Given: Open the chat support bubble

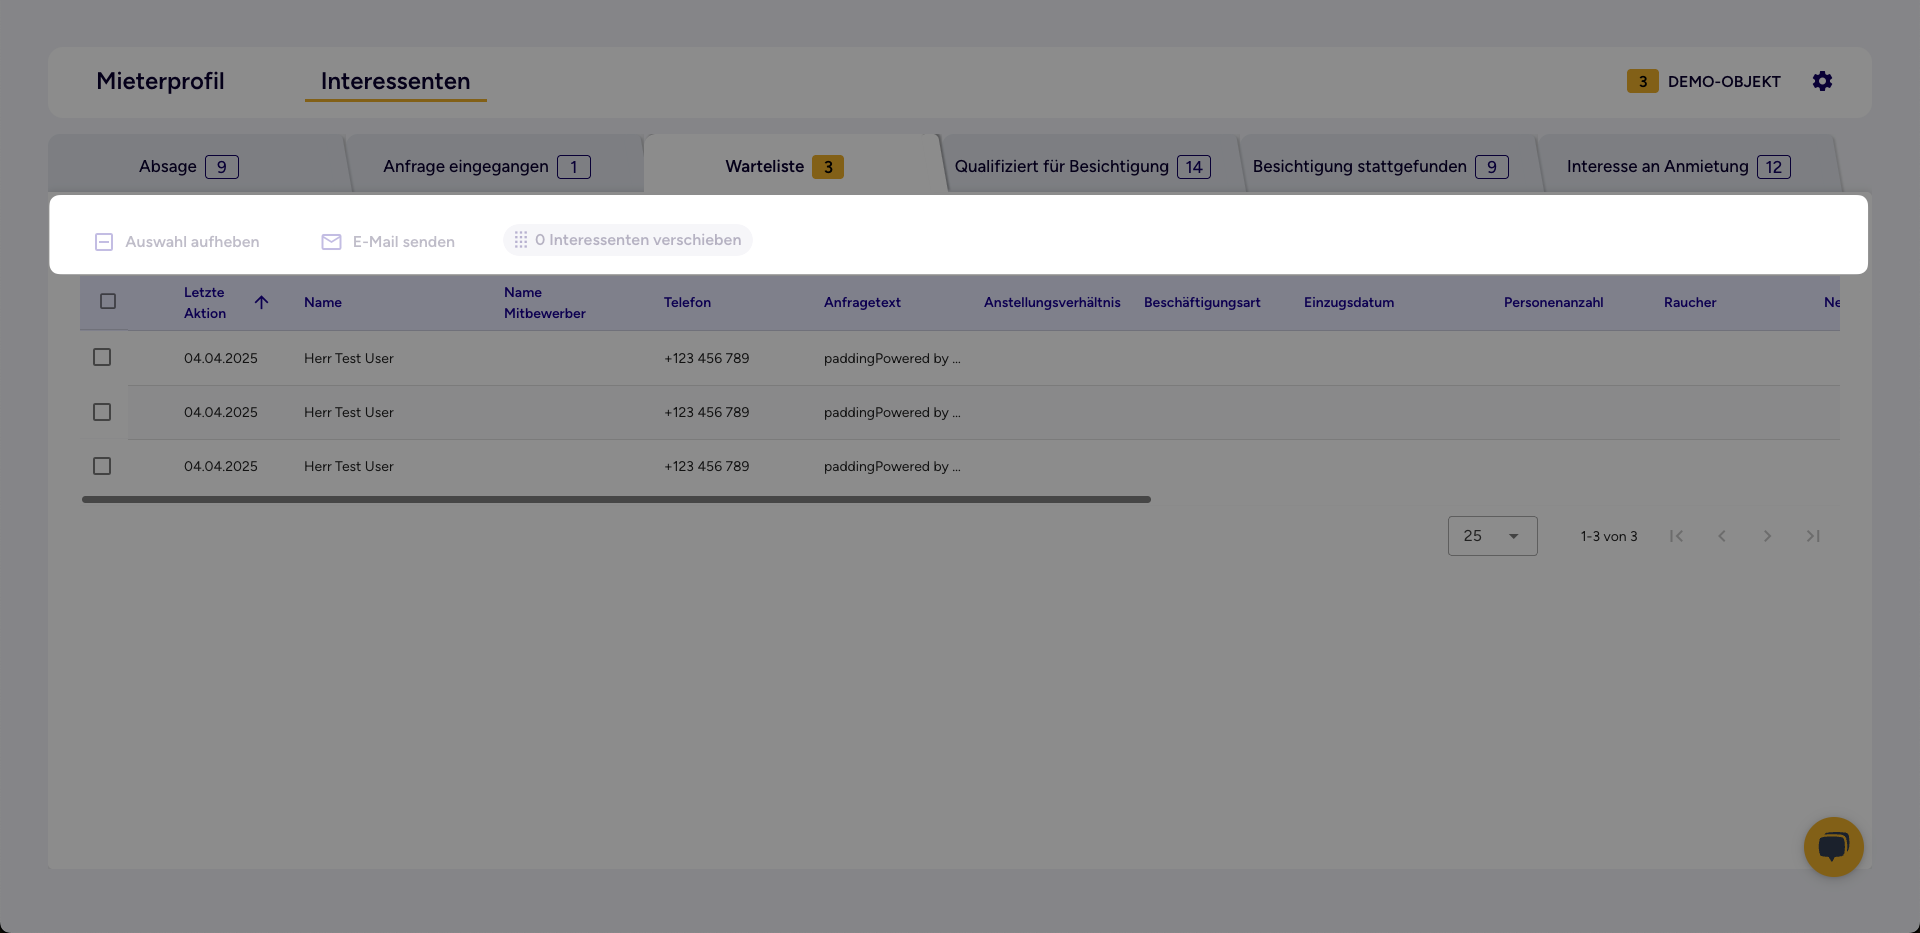Looking at the screenshot, I should tap(1833, 847).
